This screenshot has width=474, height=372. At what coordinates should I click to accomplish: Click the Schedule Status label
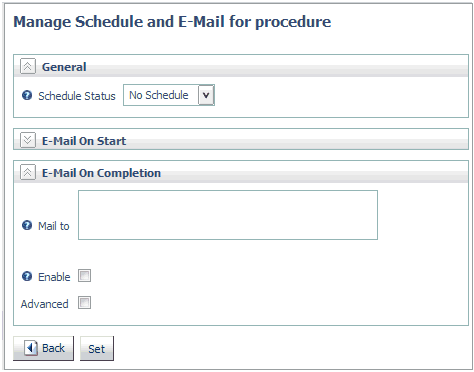(77, 96)
